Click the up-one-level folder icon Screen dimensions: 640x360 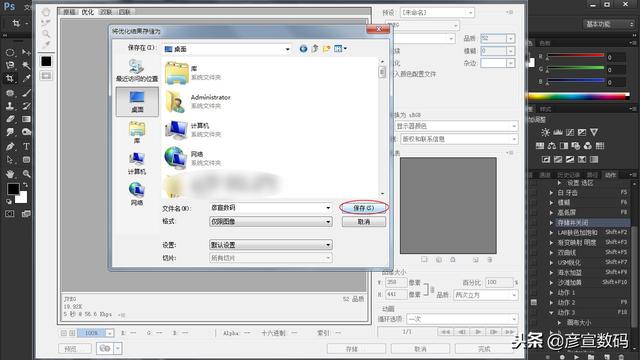point(315,49)
